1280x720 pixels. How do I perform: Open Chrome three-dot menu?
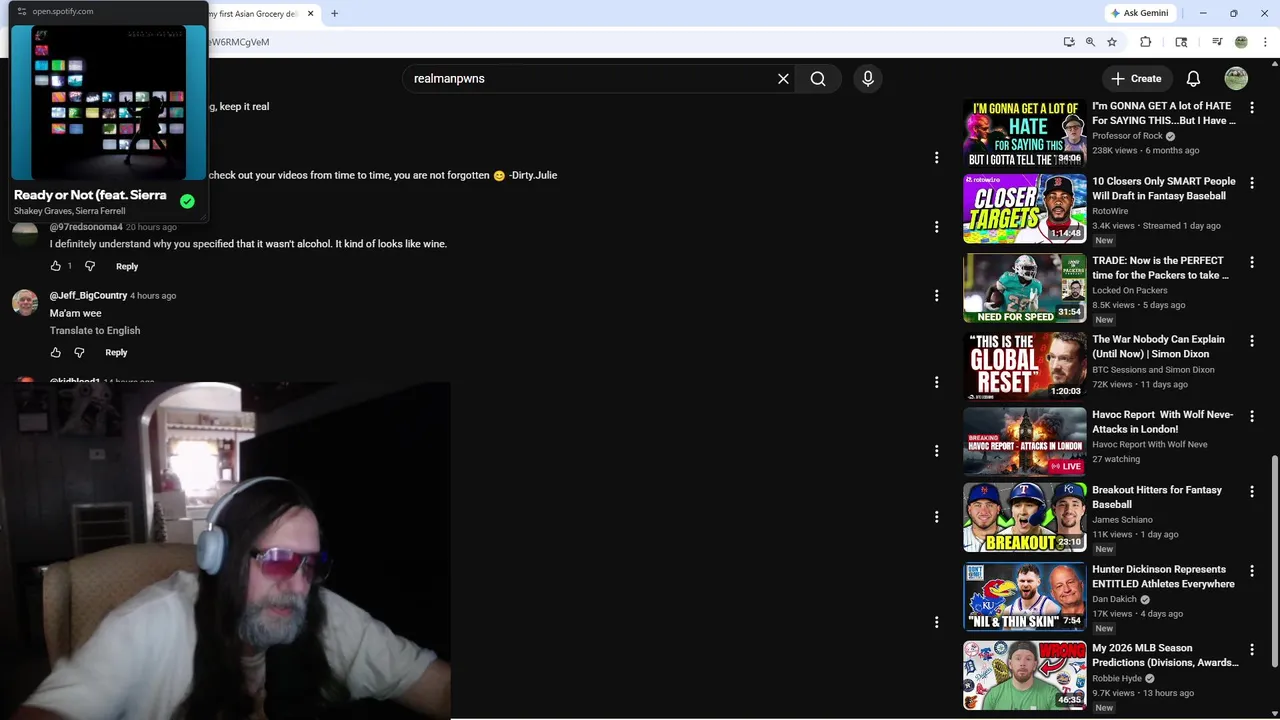tap(1265, 42)
